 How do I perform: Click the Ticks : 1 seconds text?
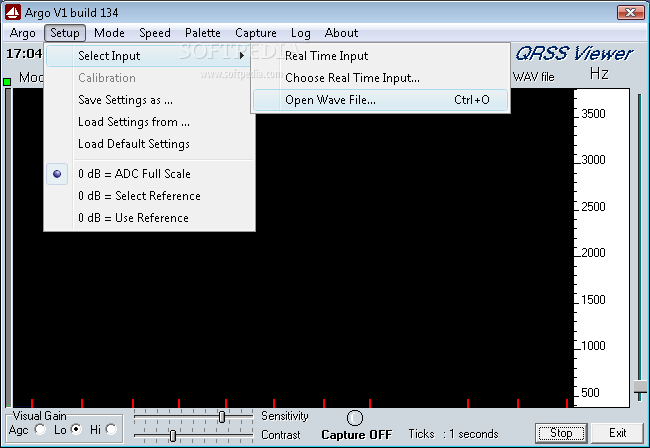(453, 434)
